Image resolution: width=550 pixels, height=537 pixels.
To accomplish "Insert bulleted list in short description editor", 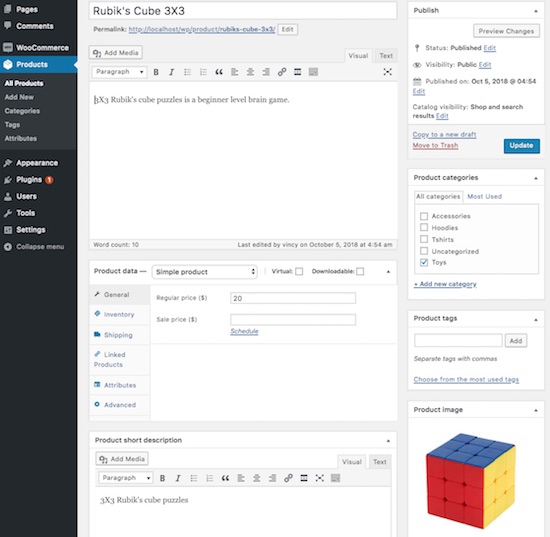I will pyautogui.click(x=194, y=478).
